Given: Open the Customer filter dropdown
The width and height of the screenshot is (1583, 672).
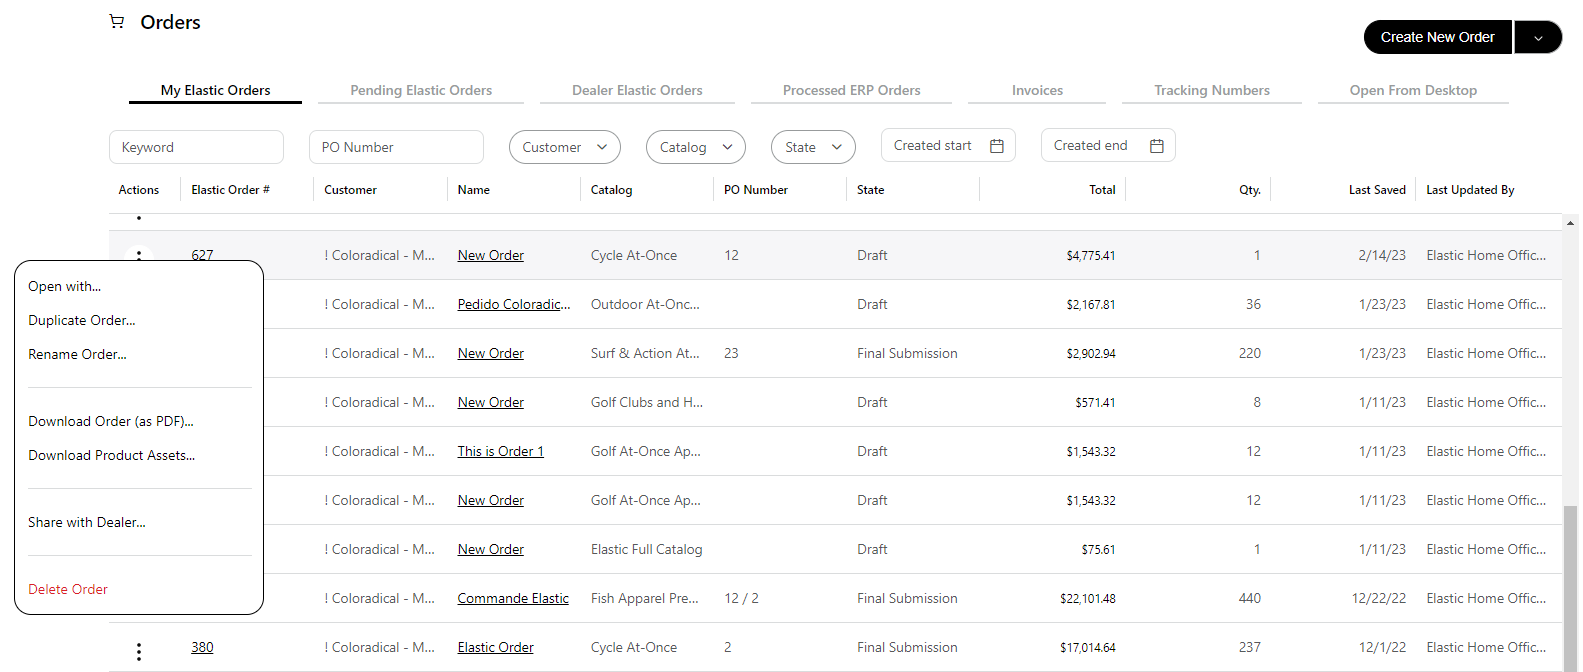Looking at the screenshot, I should tap(564, 147).
